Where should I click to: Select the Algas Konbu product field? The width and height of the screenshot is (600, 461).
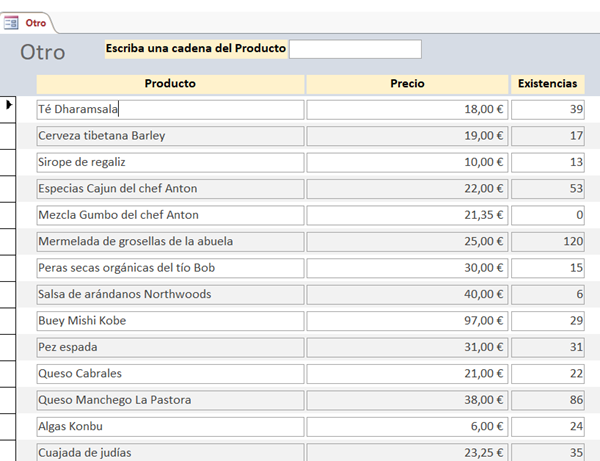tap(170, 426)
